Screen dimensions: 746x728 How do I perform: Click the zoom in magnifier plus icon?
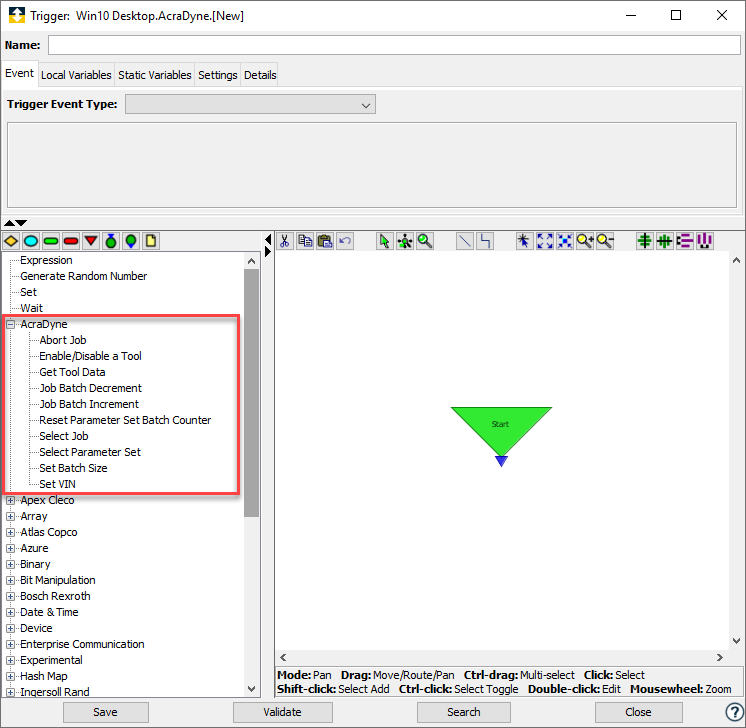coord(585,241)
